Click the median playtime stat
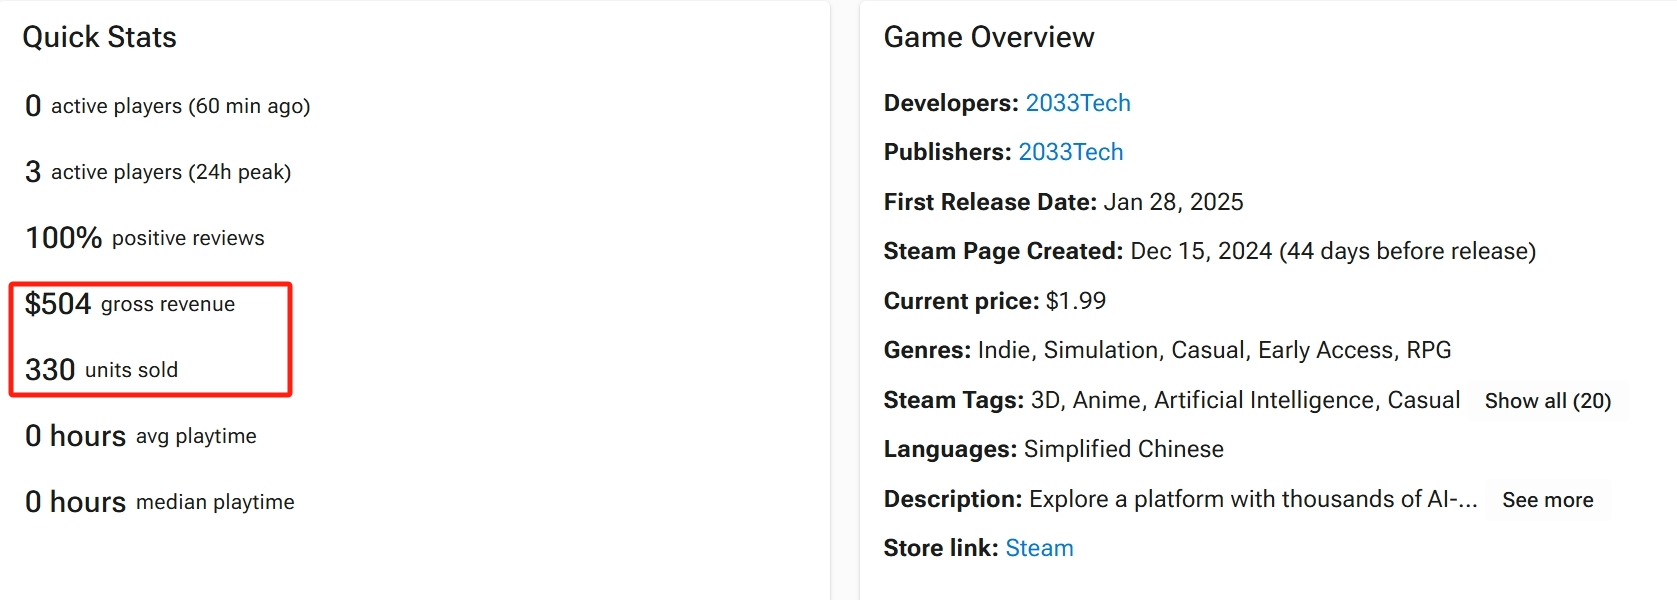The height and width of the screenshot is (600, 1677). pyautogui.click(x=160, y=502)
